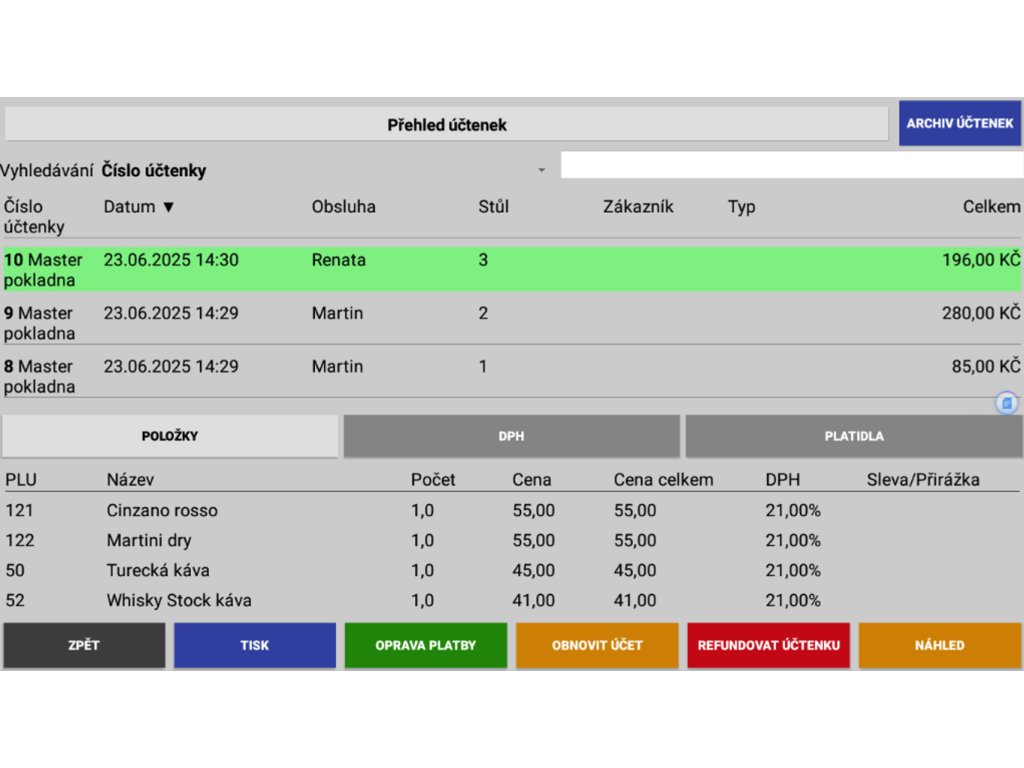Select receipt 9 for table 2
Viewport: 1024px width, 768px height.
tap(511, 322)
